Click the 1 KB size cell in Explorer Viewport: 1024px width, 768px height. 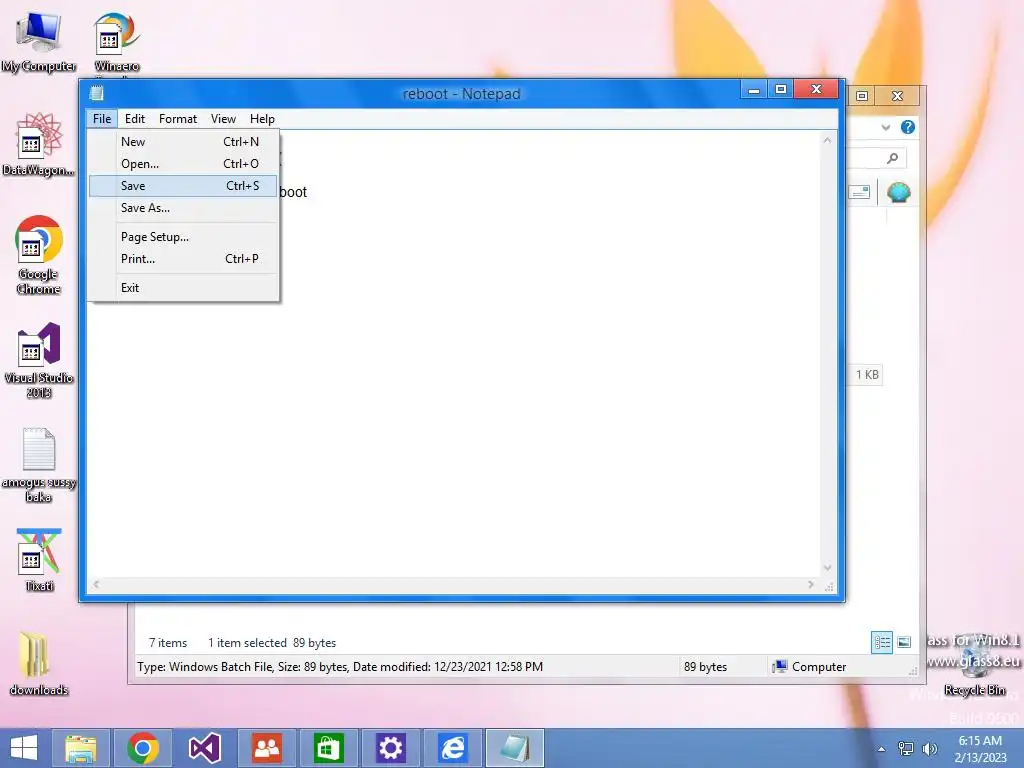click(x=867, y=375)
